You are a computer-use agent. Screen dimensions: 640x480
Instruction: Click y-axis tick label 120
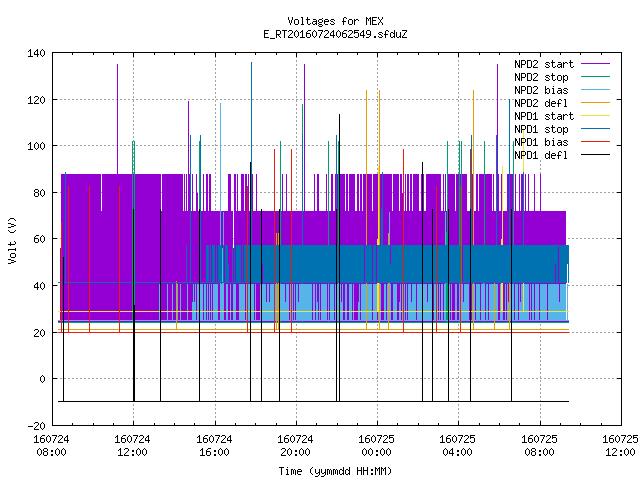click(x=36, y=100)
